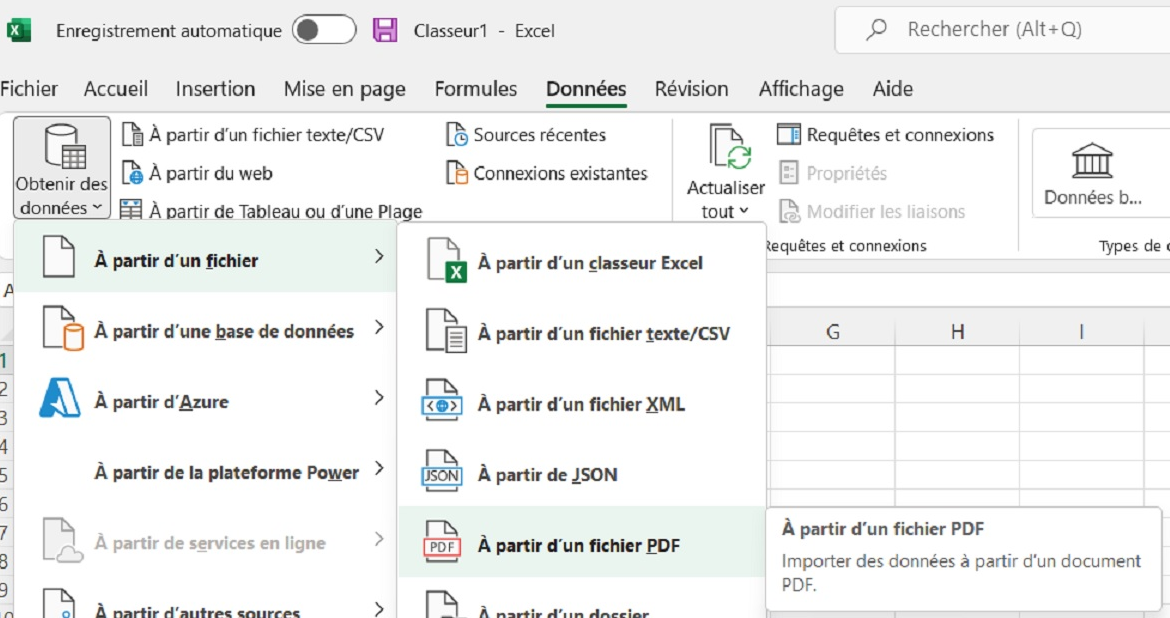Select column G header

tap(832, 331)
